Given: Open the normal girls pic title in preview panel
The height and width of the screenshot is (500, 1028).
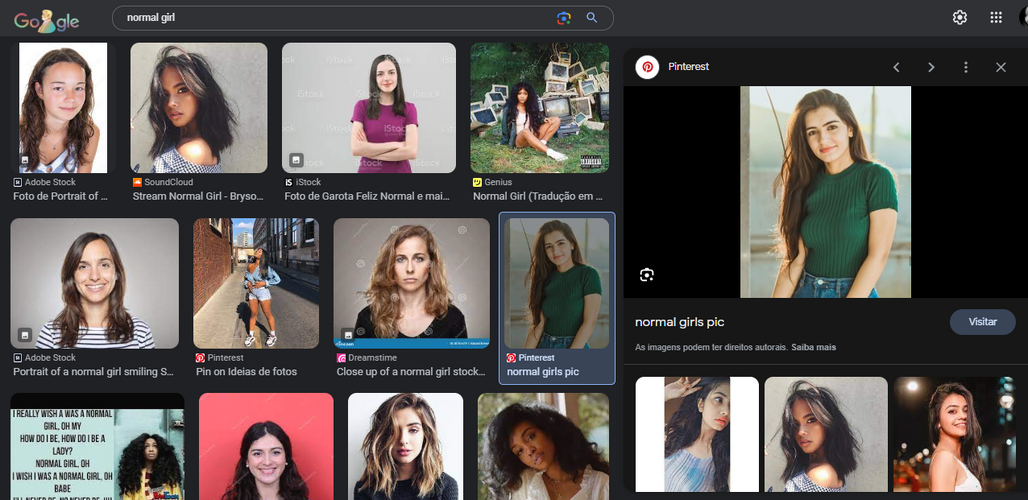Looking at the screenshot, I should tap(679, 322).
